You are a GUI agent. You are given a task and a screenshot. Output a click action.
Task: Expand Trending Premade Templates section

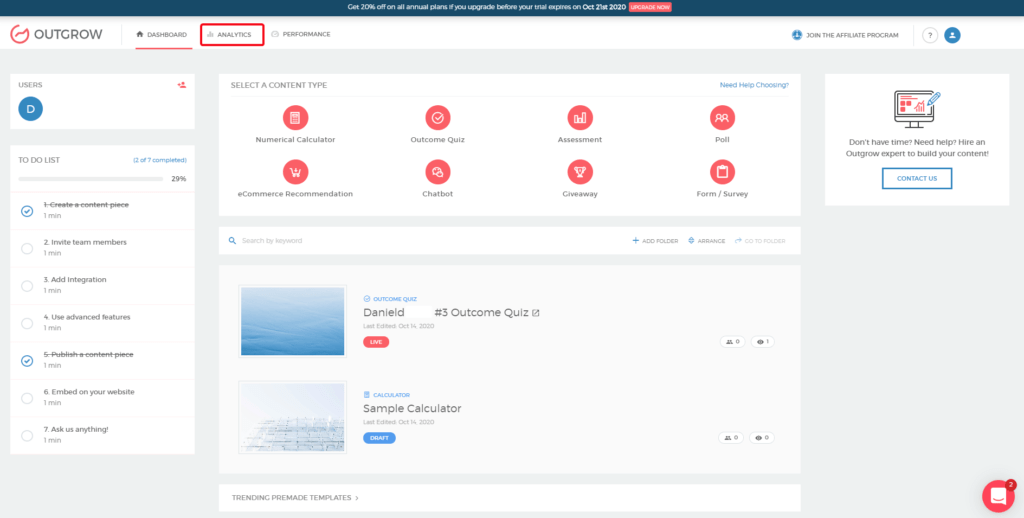pos(295,498)
